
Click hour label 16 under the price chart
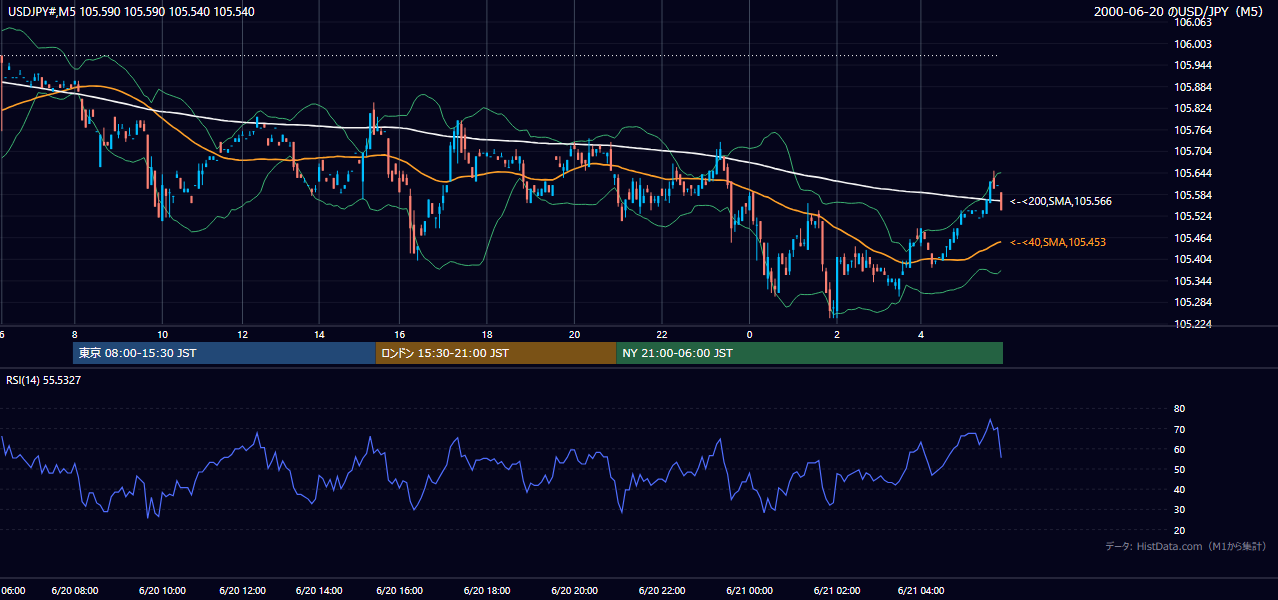400,334
